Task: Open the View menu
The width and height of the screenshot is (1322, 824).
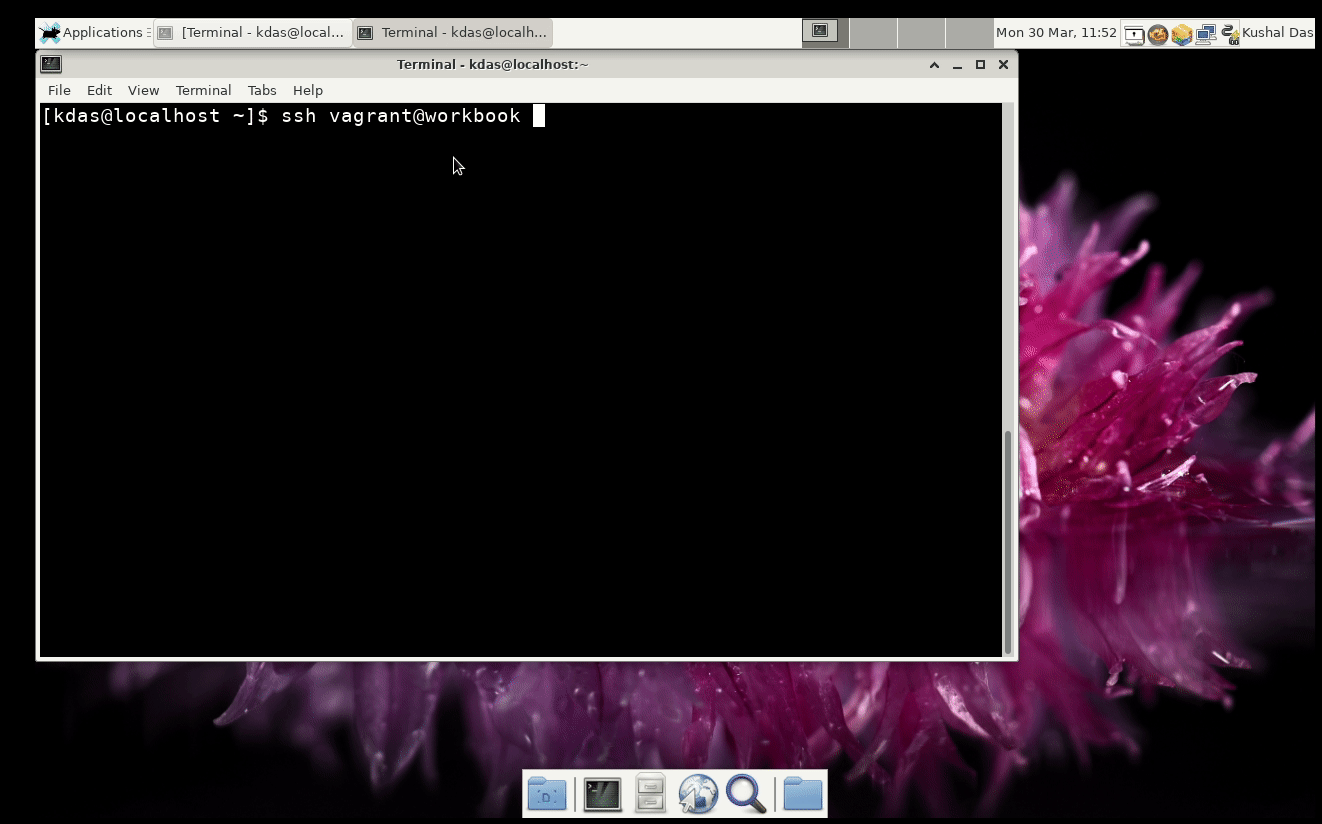Action: [143, 90]
